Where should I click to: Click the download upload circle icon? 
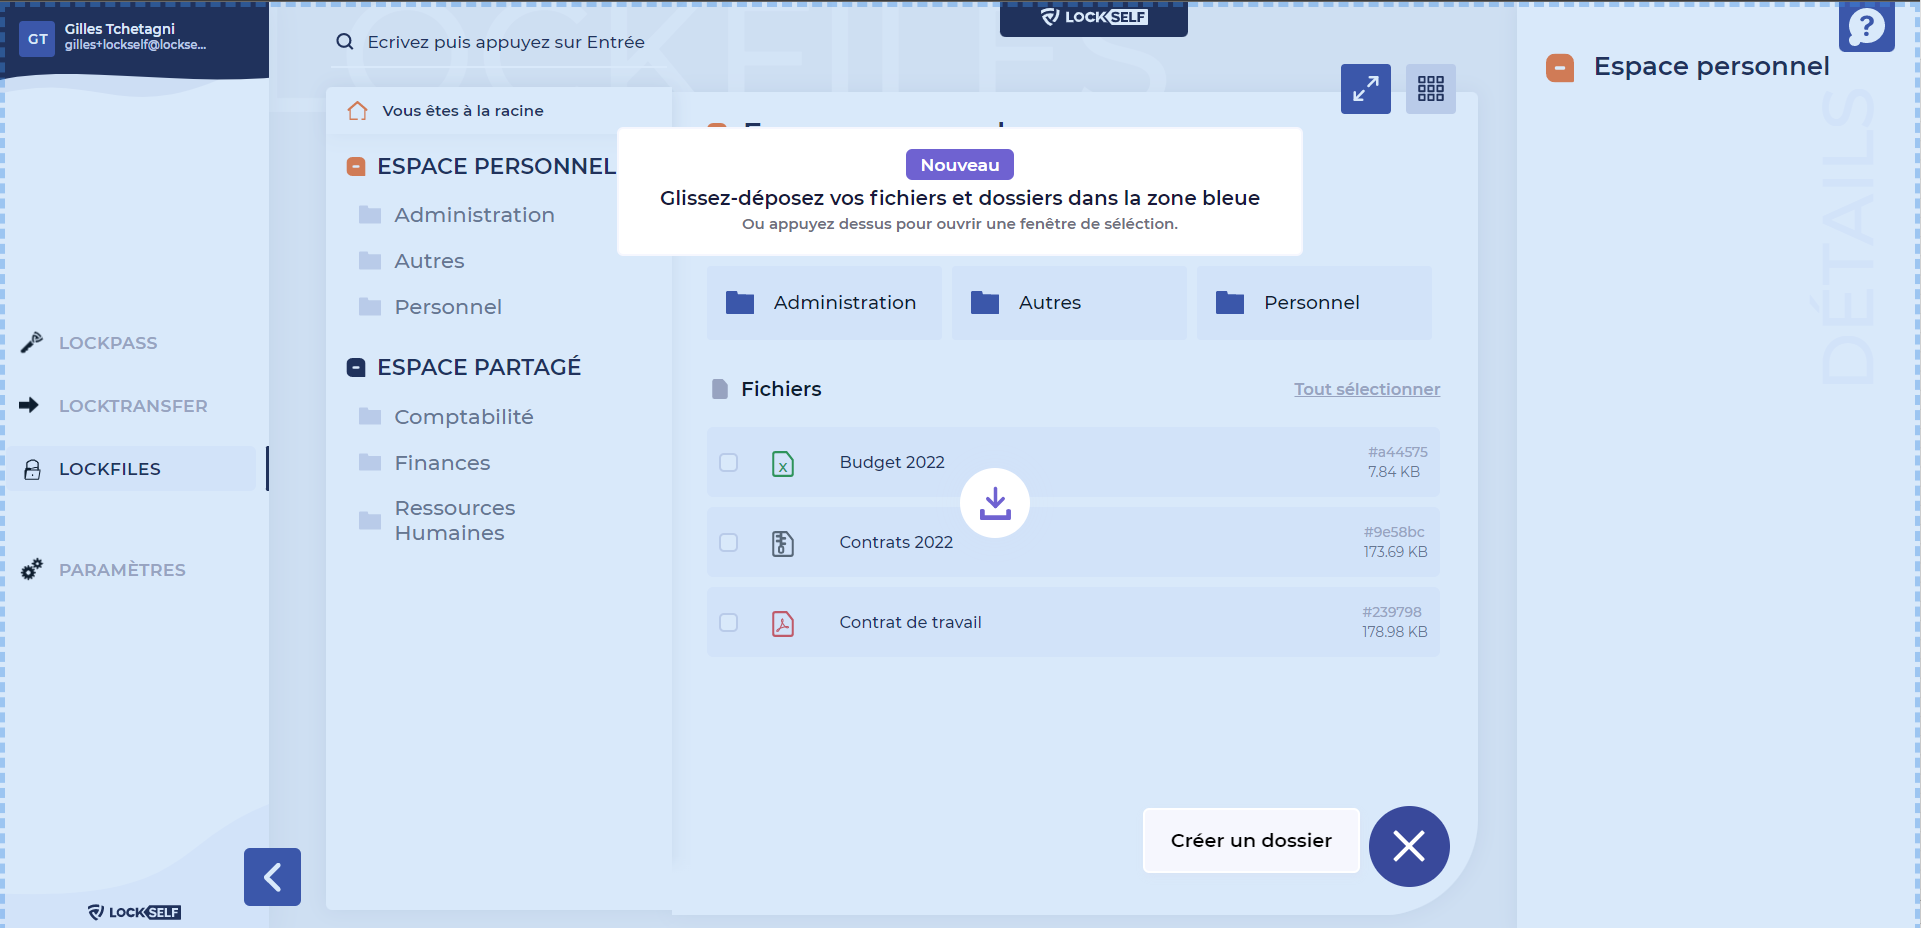point(994,503)
